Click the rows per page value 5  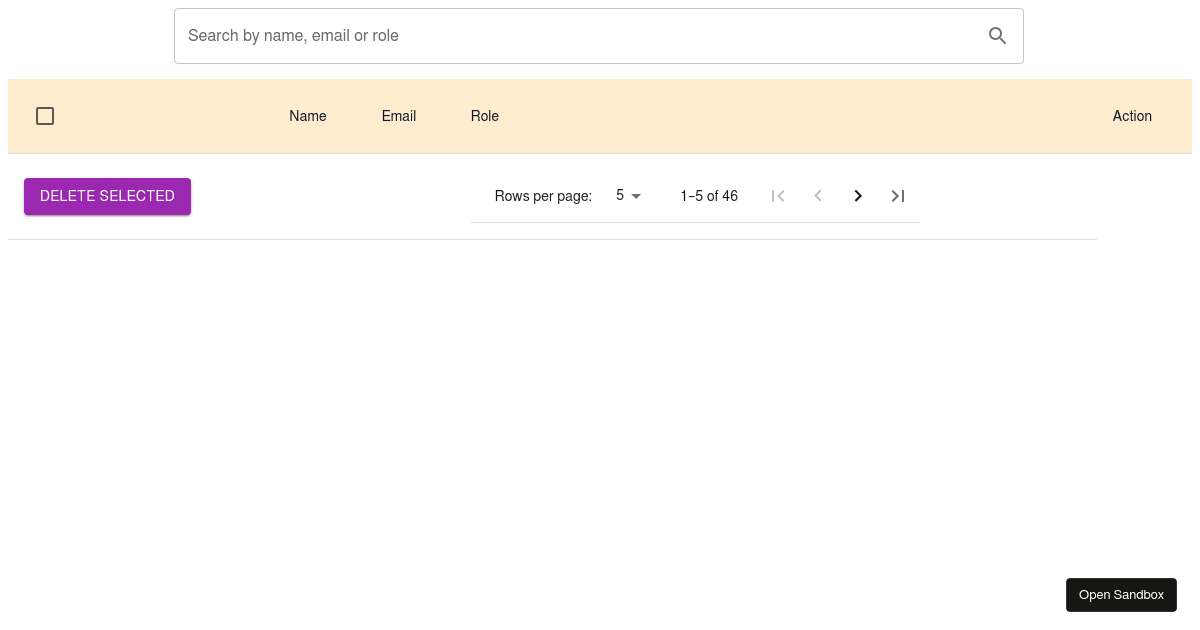coord(620,196)
